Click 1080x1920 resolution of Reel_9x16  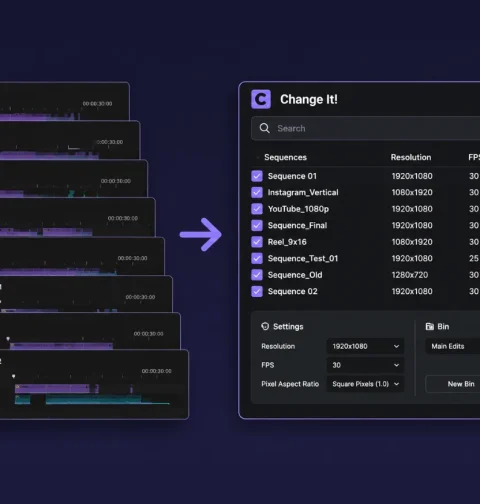click(x=412, y=242)
